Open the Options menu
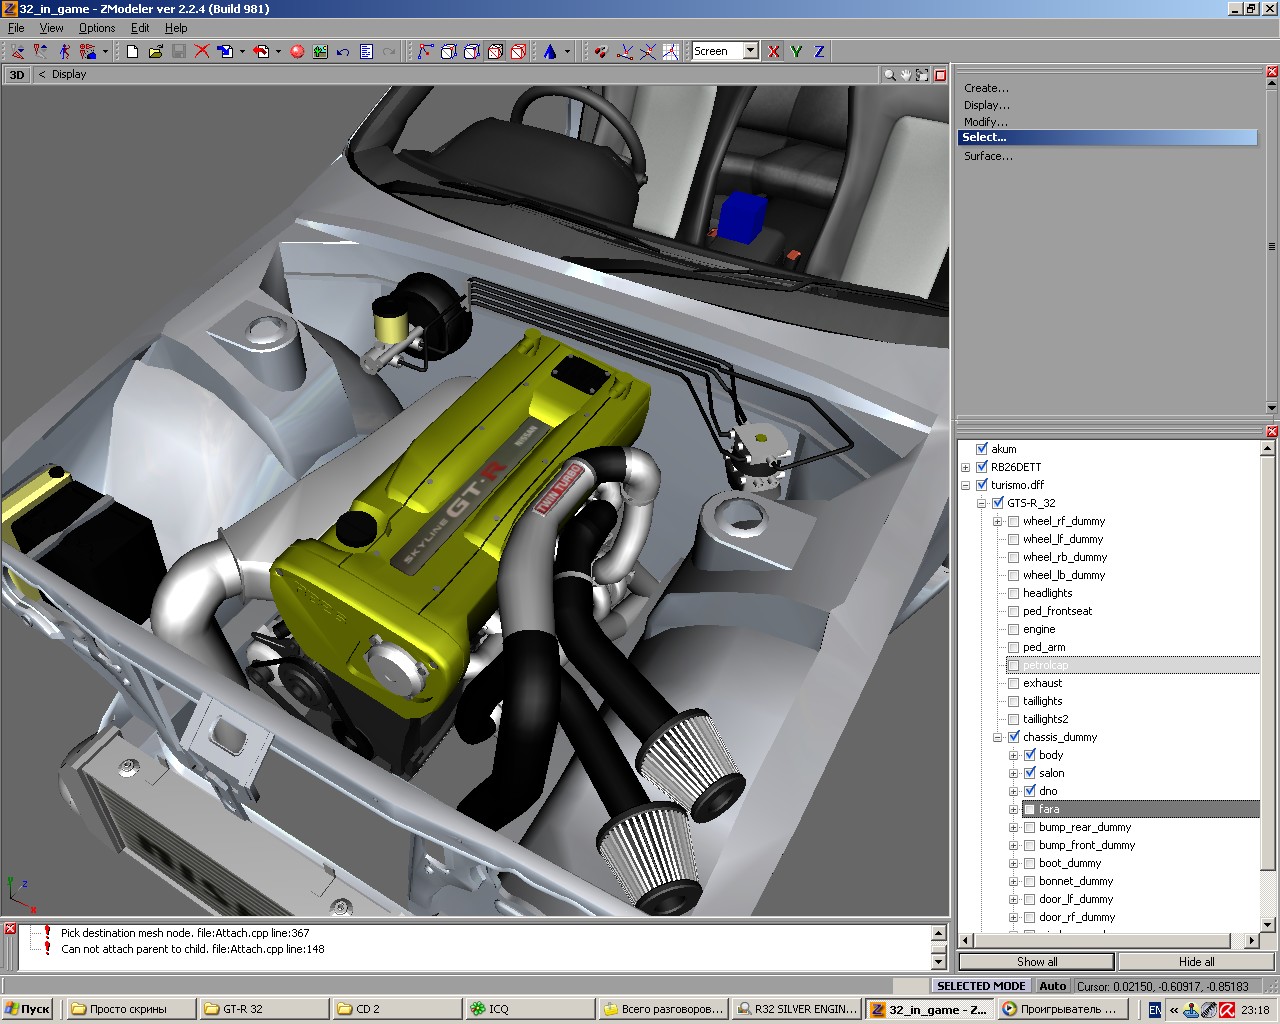 coord(97,28)
